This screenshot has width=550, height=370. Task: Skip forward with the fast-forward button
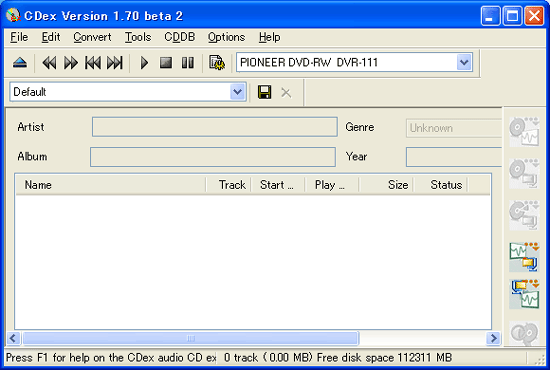pyautogui.click(x=71, y=63)
